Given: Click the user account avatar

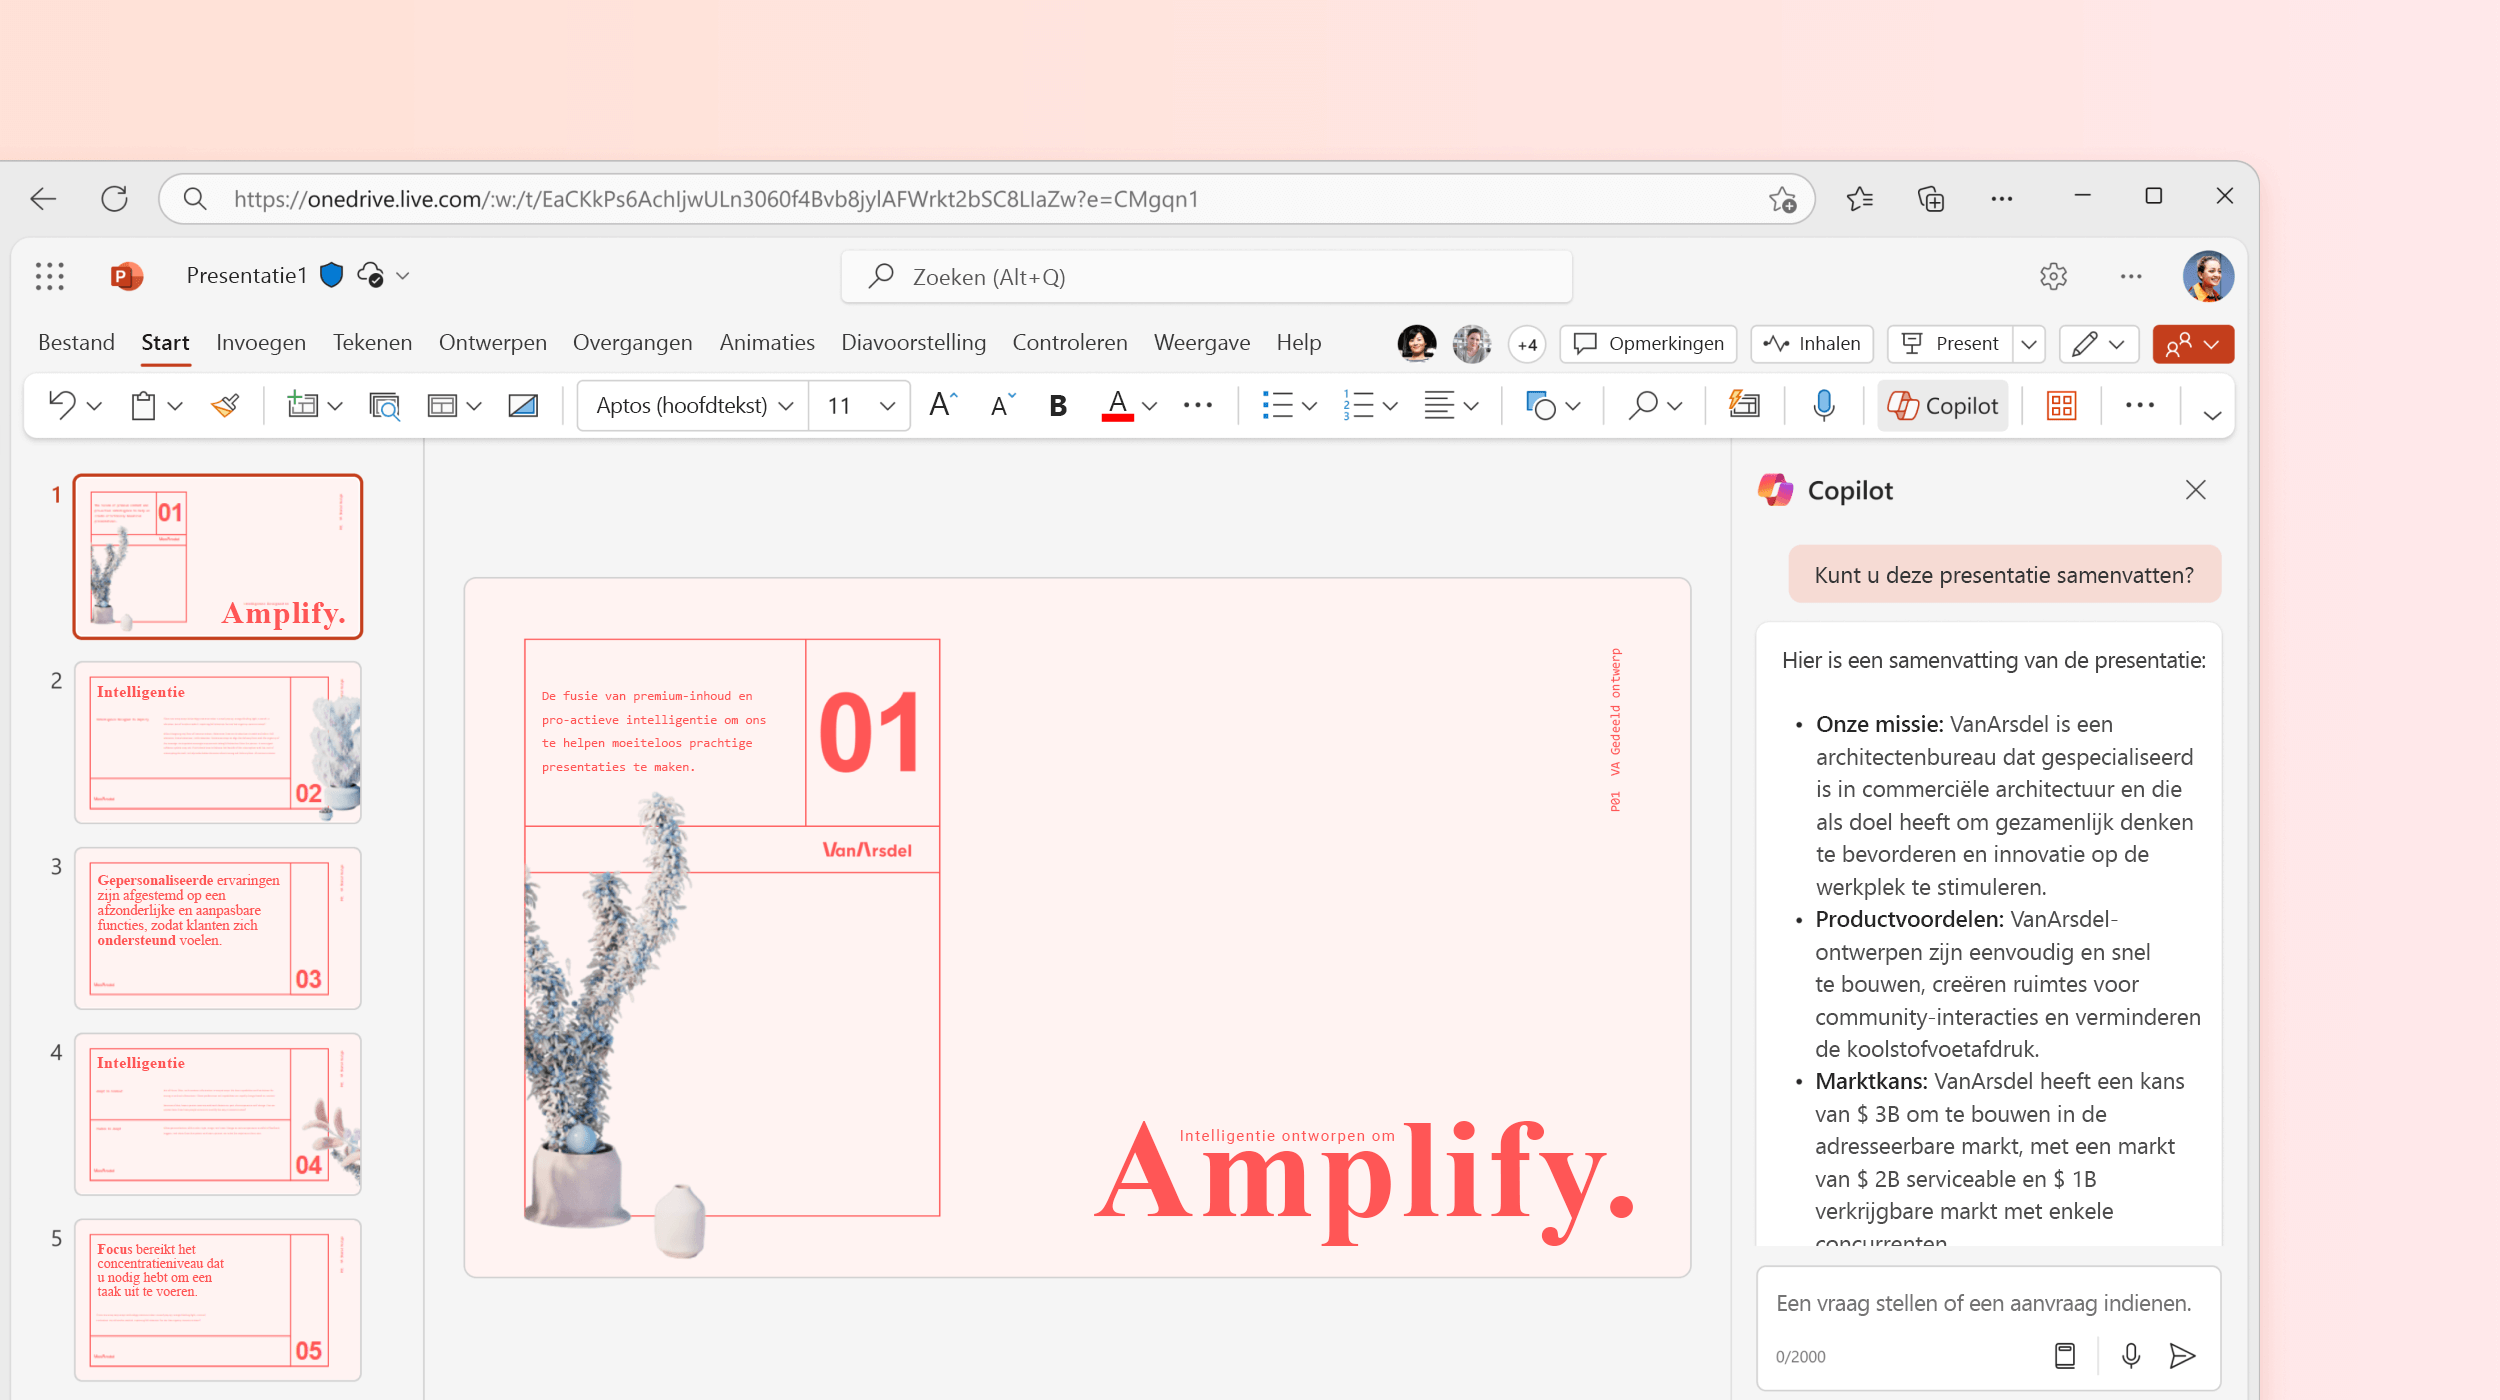Looking at the screenshot, I should tap(2208, 276).
